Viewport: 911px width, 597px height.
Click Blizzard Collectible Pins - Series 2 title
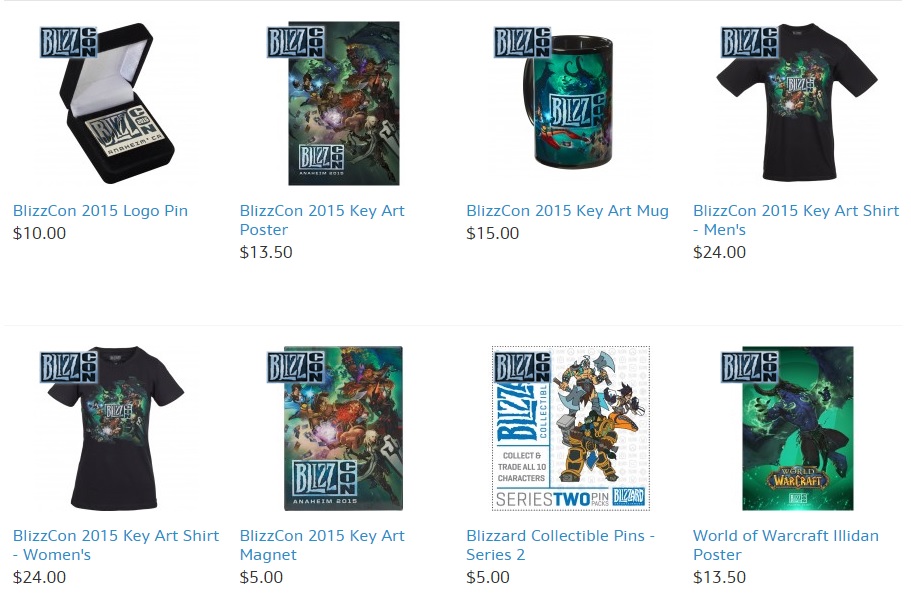click(x=561, y=545)
